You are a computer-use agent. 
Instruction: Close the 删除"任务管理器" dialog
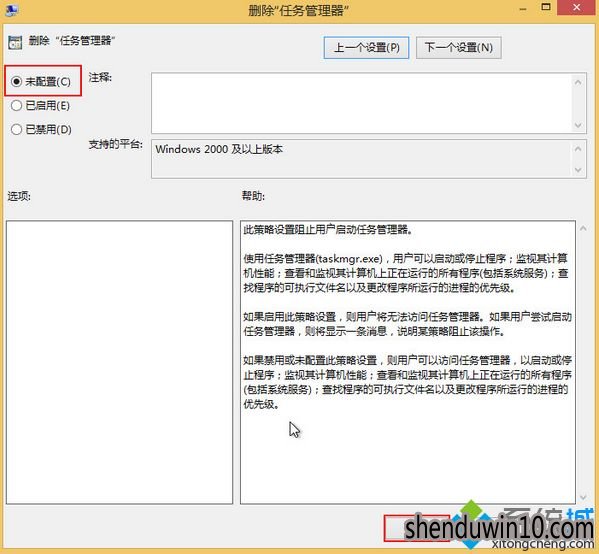coord(576,8)
